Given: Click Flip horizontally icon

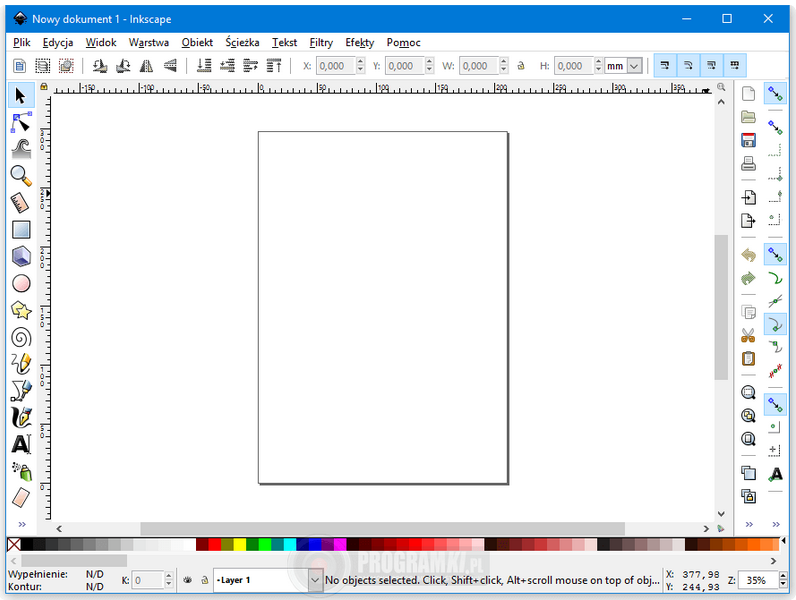Looking at the screenshot, I should tap(147, 65).
